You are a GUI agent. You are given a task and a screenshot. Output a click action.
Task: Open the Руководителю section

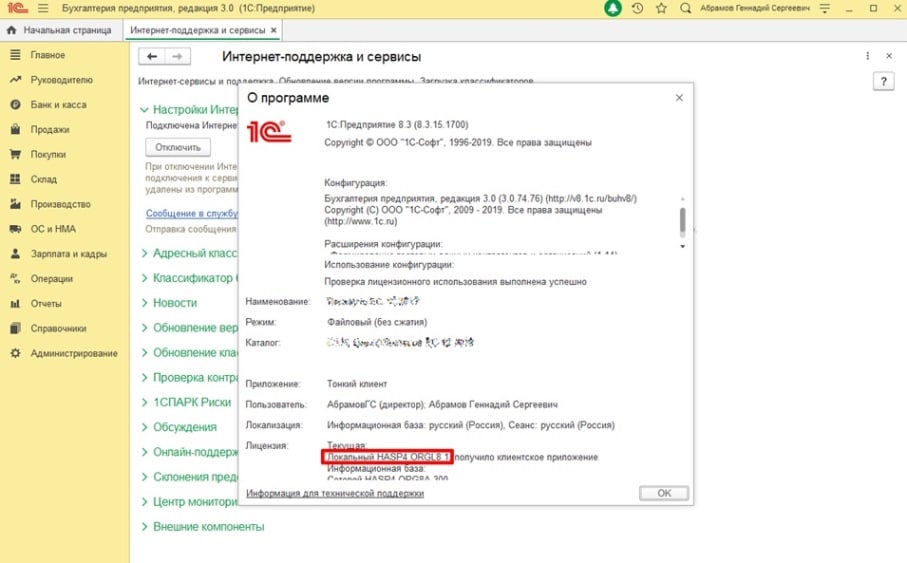[x=61, y=80]
